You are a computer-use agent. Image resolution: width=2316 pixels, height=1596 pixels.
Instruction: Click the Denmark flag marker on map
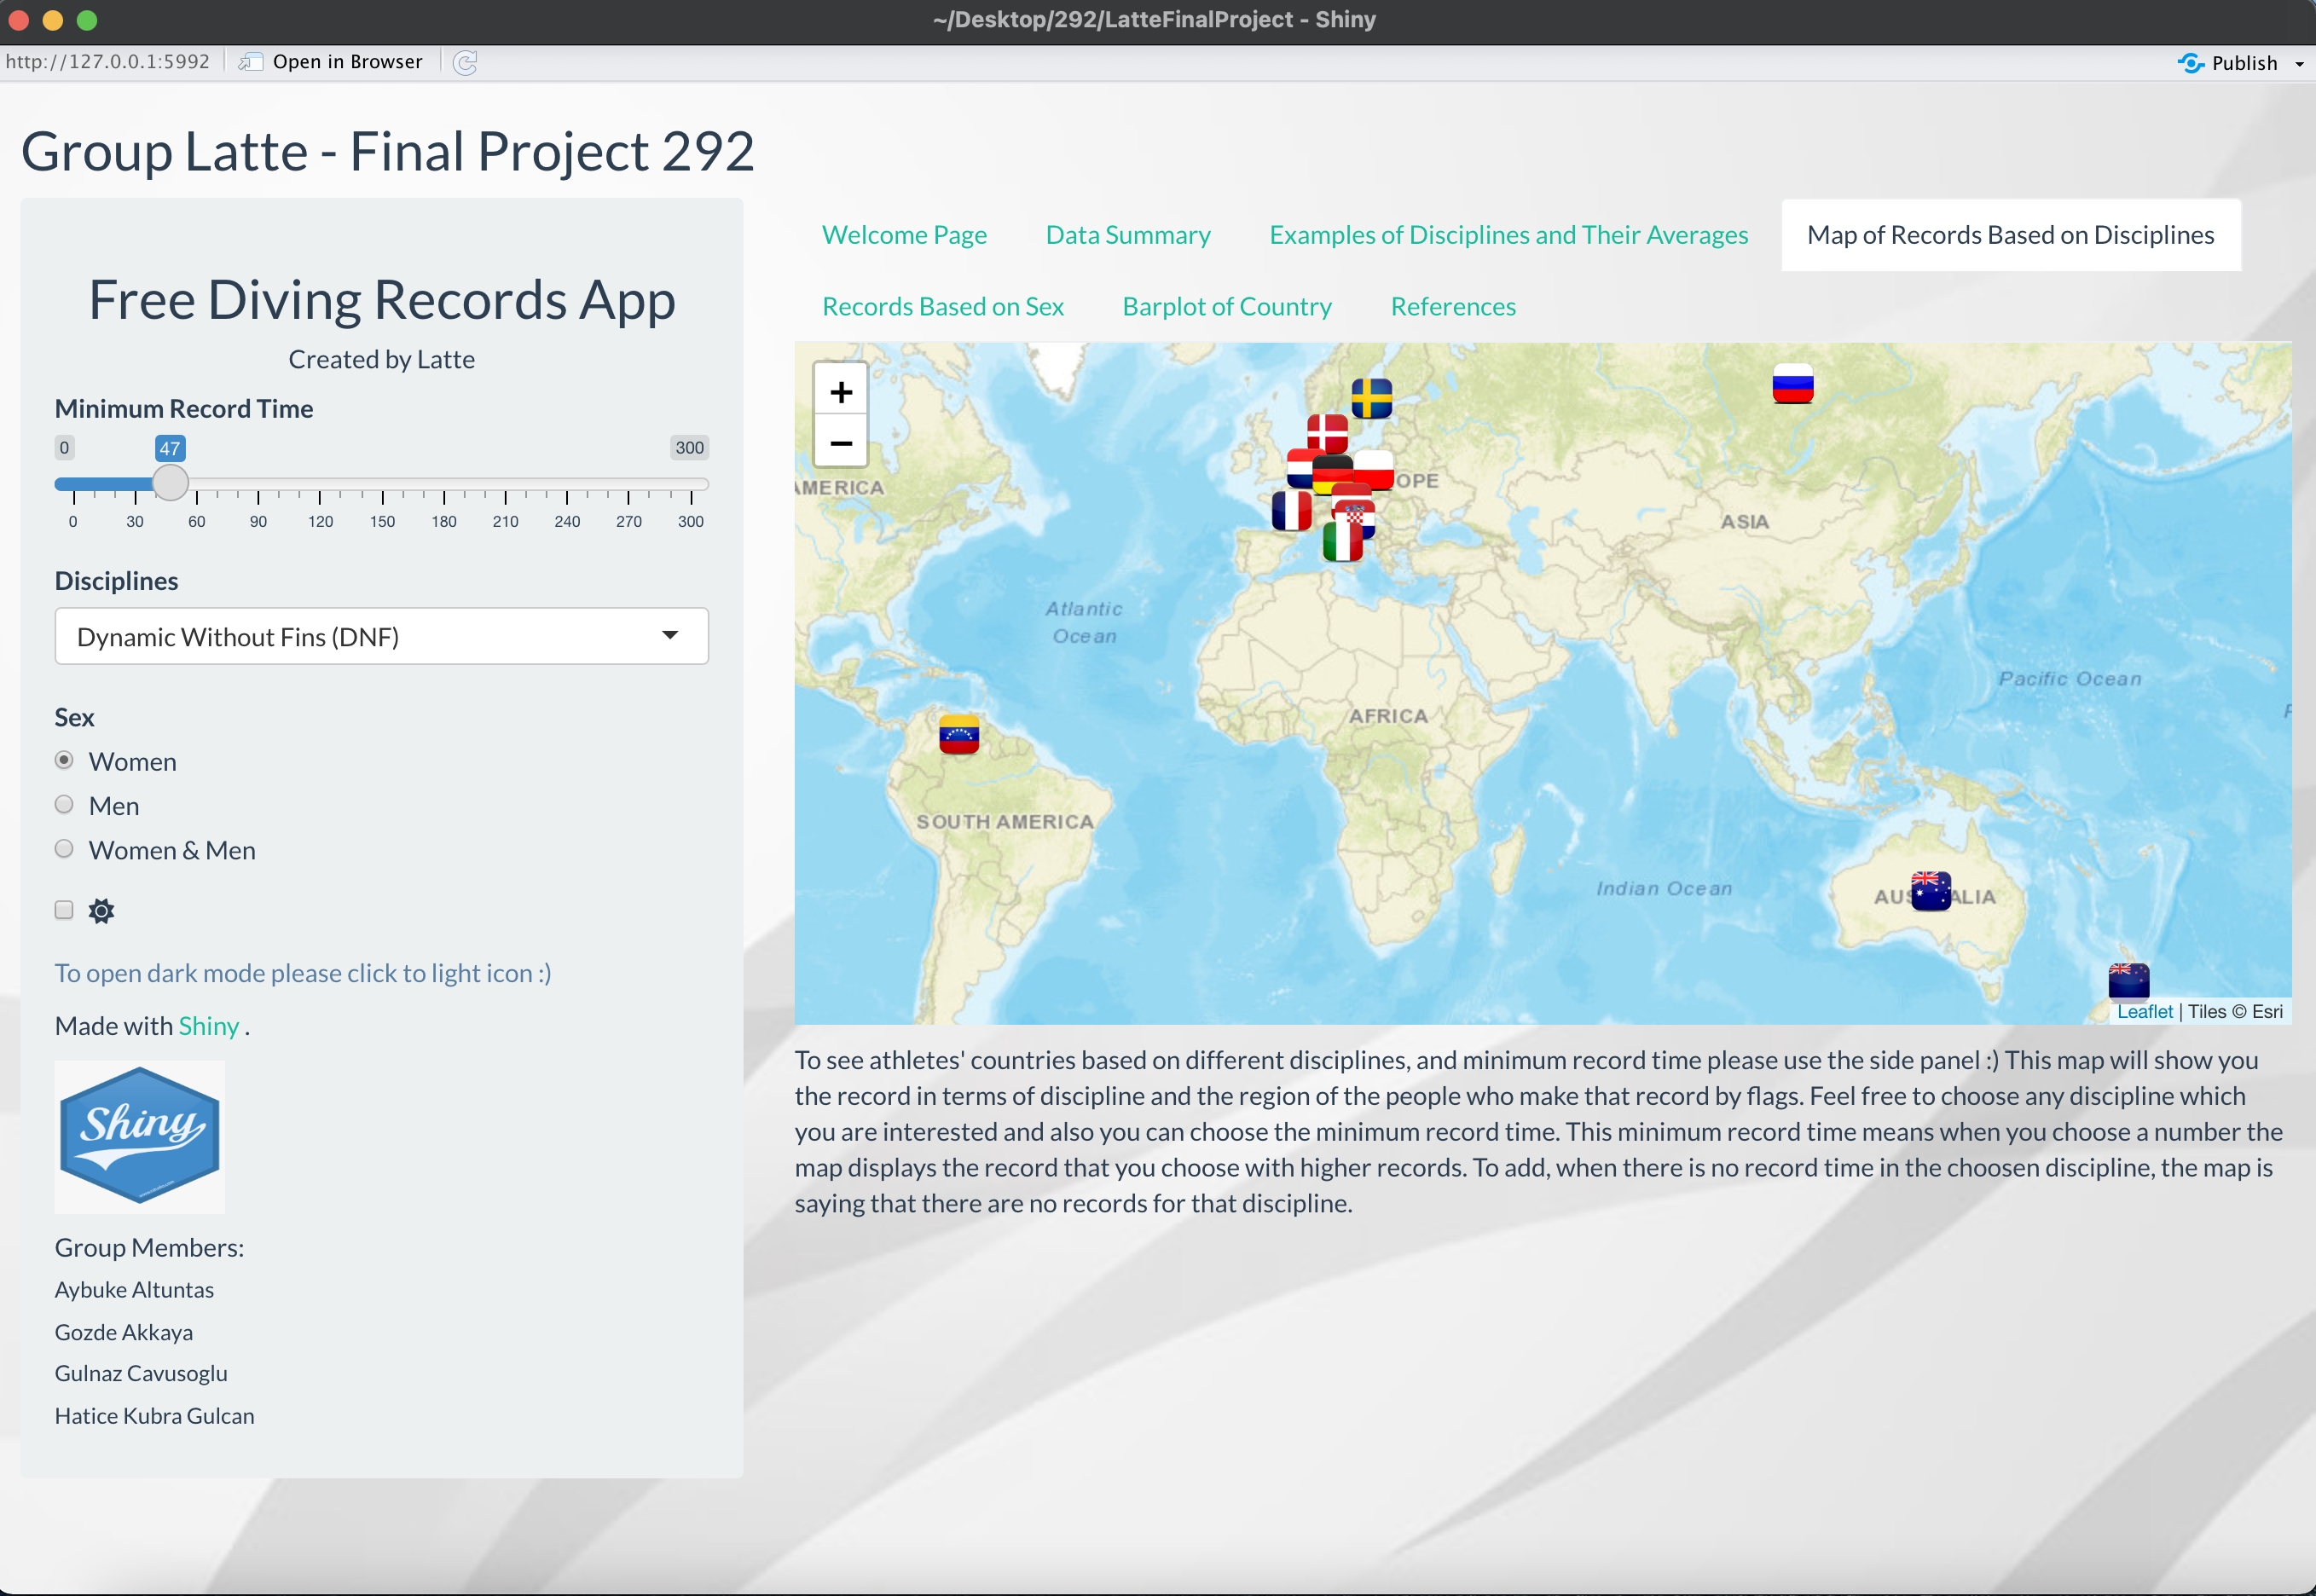pyautogui.click(x=1327, y=434)
